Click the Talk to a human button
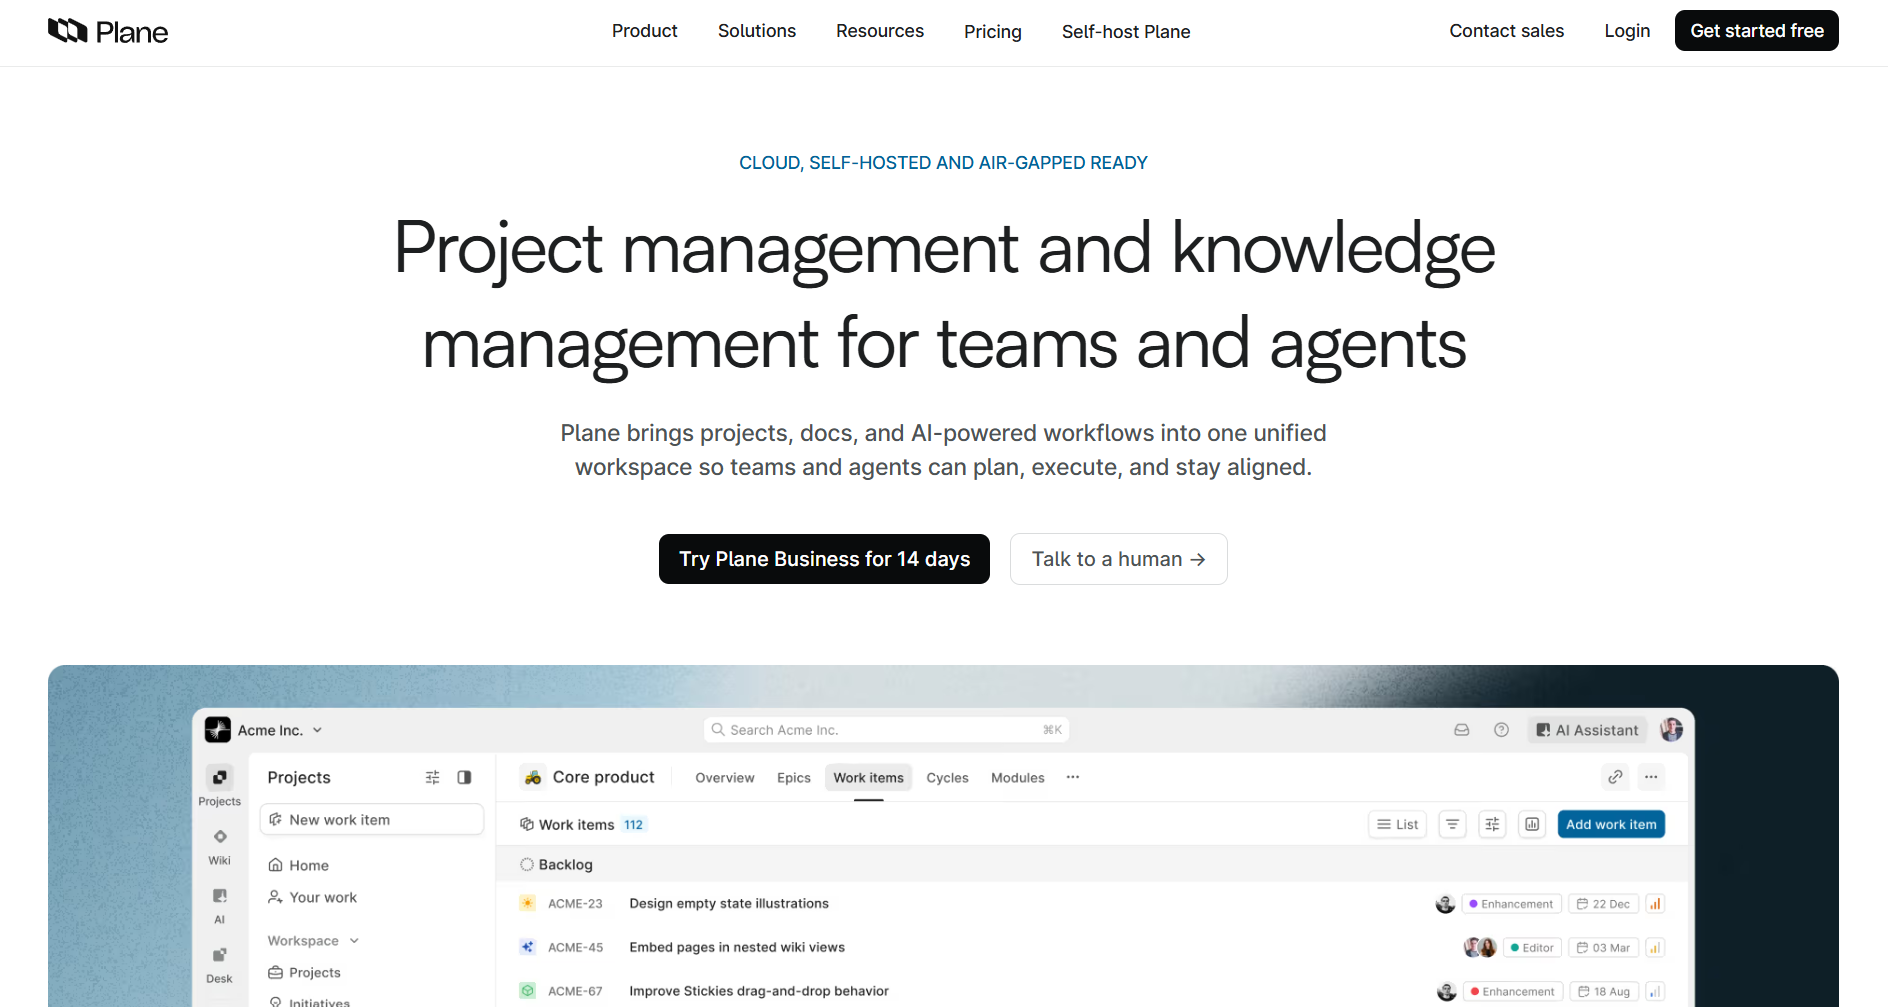The width and height of the screenshot is (1888, 1007). [x=1119, y=559]
